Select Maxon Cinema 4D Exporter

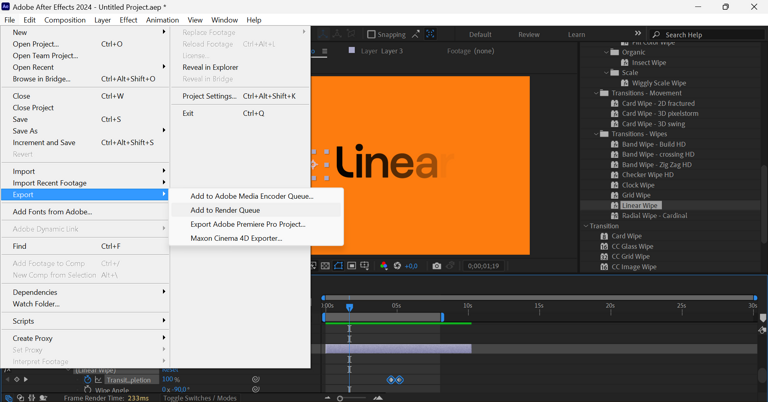pos(256,238)
